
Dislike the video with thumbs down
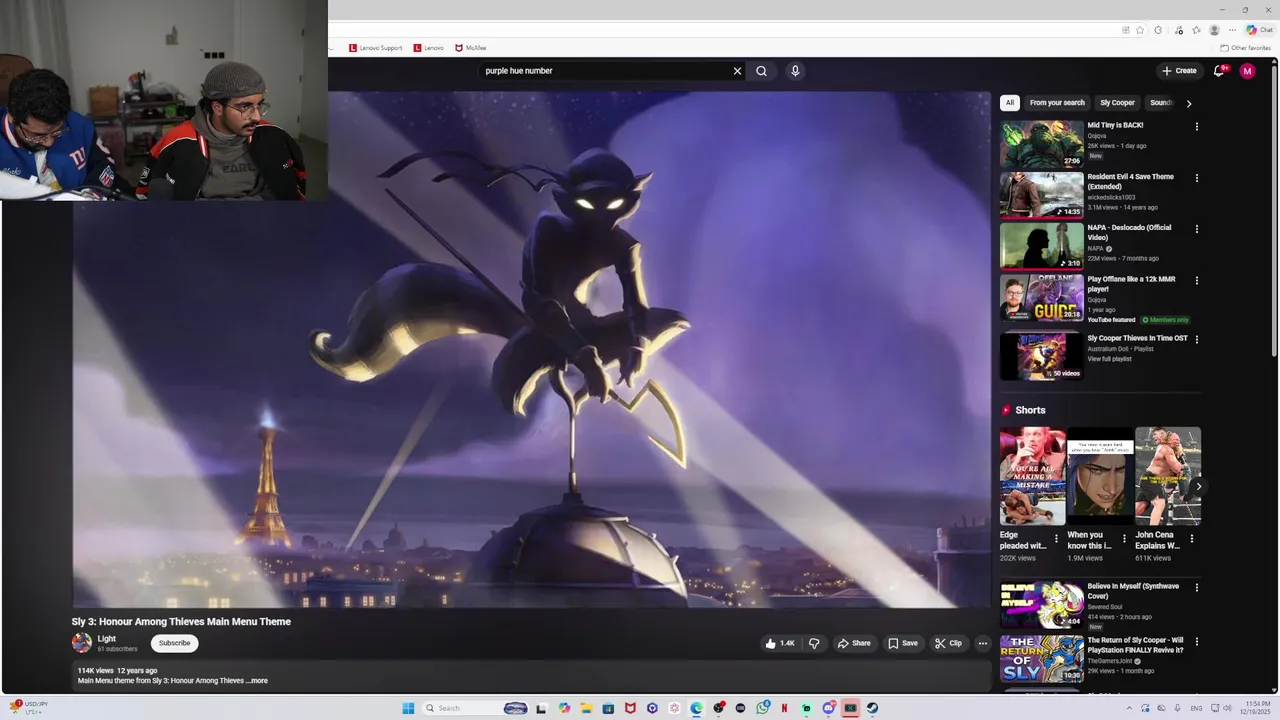(x=814, y=643)
